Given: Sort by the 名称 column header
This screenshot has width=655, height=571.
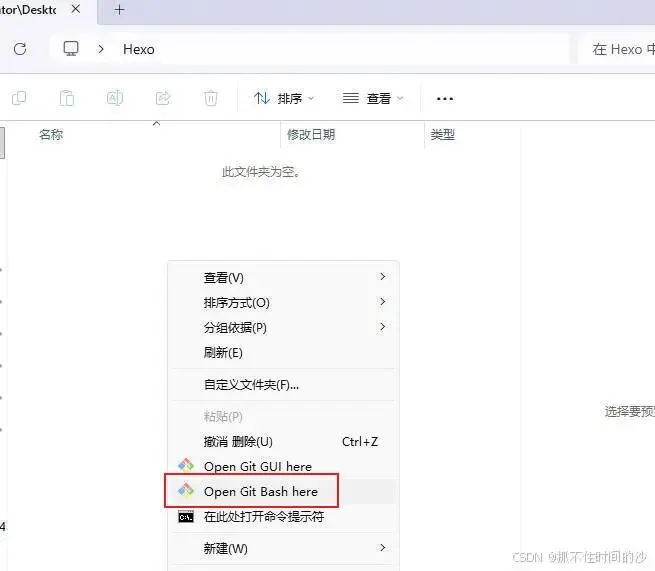Looking at the screenshot, I should [51, 135].
